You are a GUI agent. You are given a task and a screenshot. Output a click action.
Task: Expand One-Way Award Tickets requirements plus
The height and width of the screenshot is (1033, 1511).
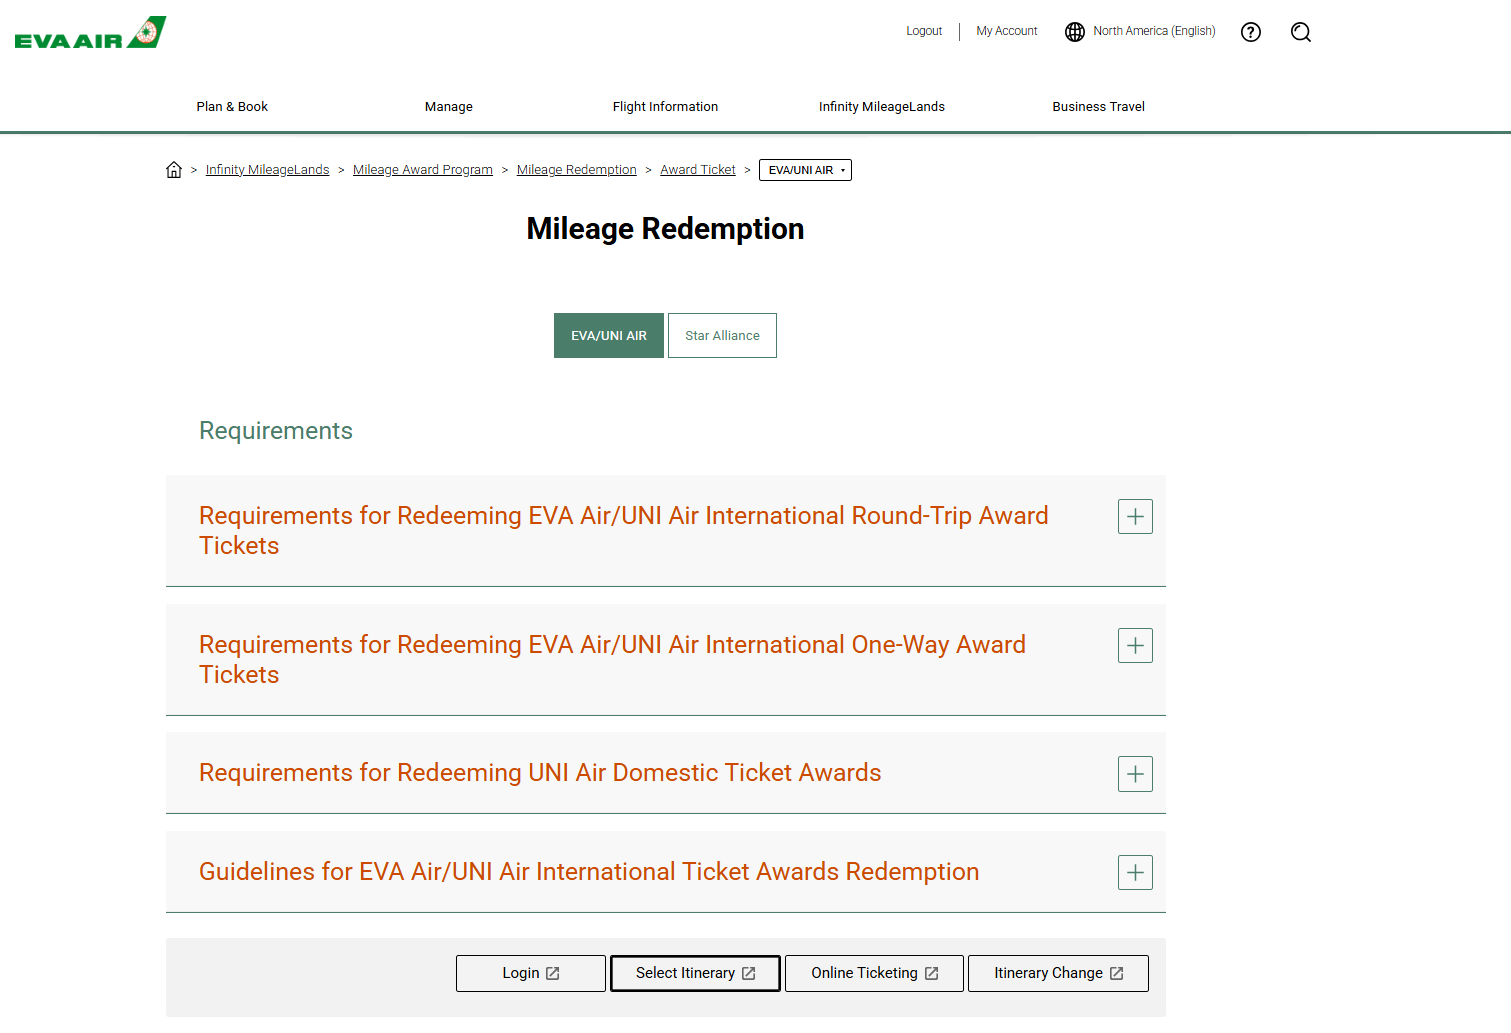pos(1135,645)
